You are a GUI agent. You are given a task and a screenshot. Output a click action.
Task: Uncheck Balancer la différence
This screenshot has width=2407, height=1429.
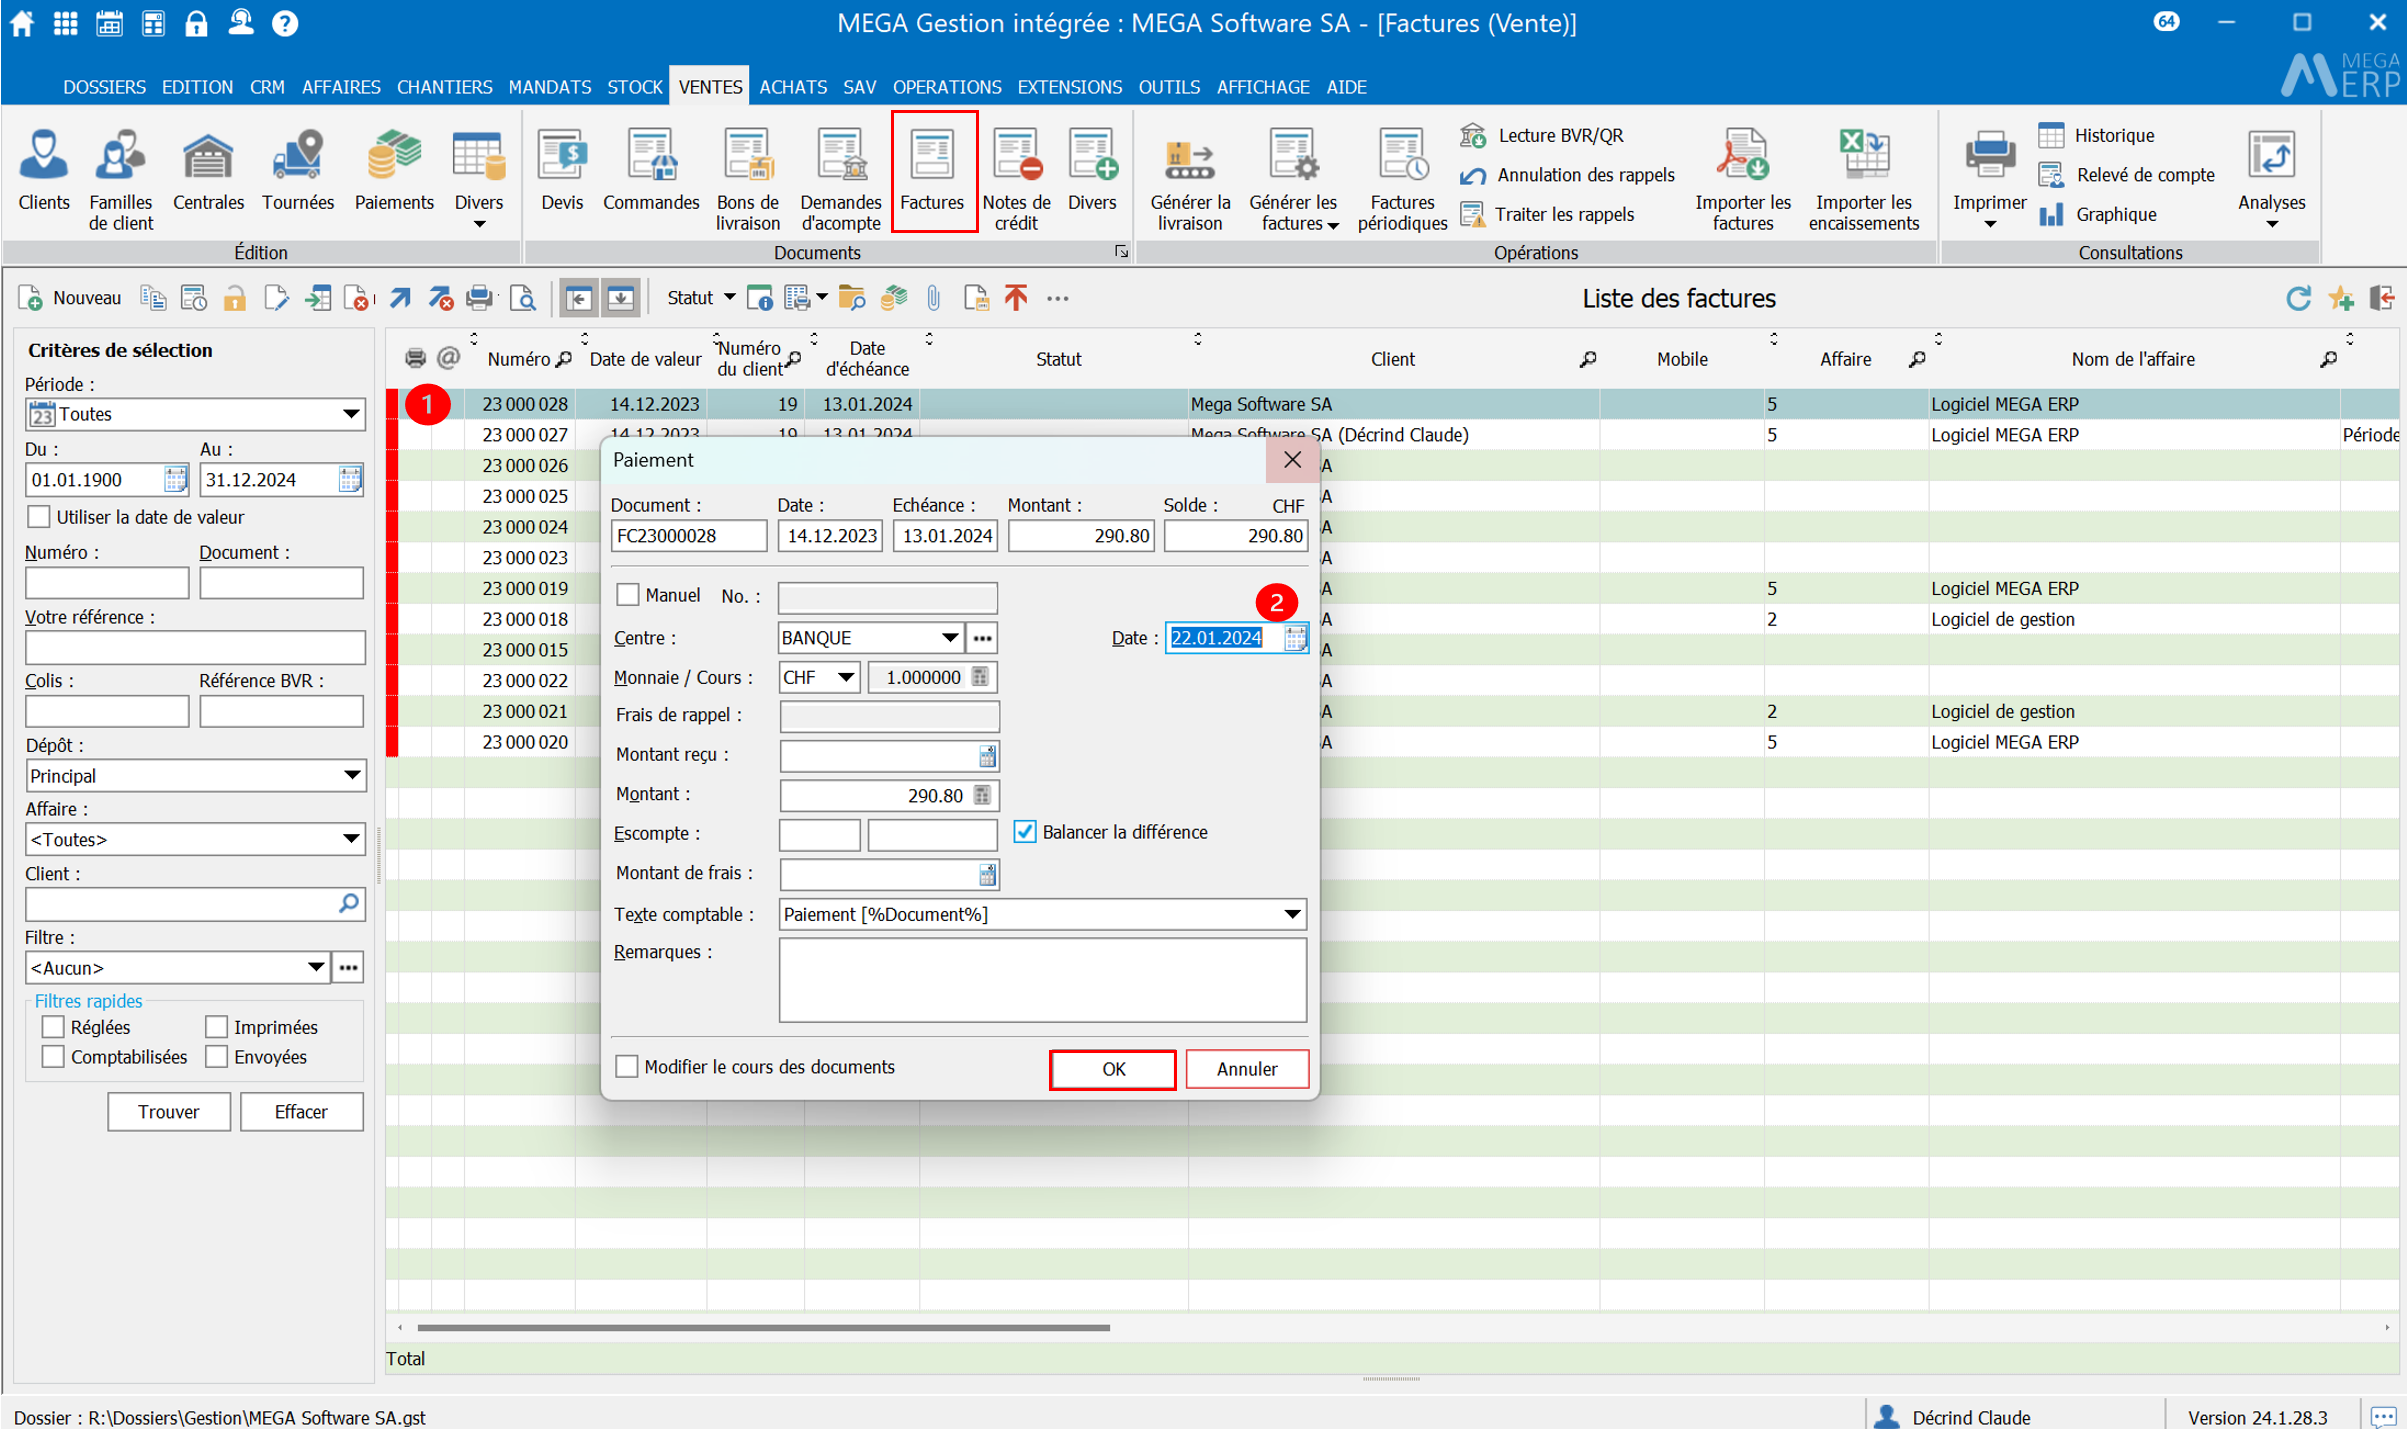pos(1024,832)
